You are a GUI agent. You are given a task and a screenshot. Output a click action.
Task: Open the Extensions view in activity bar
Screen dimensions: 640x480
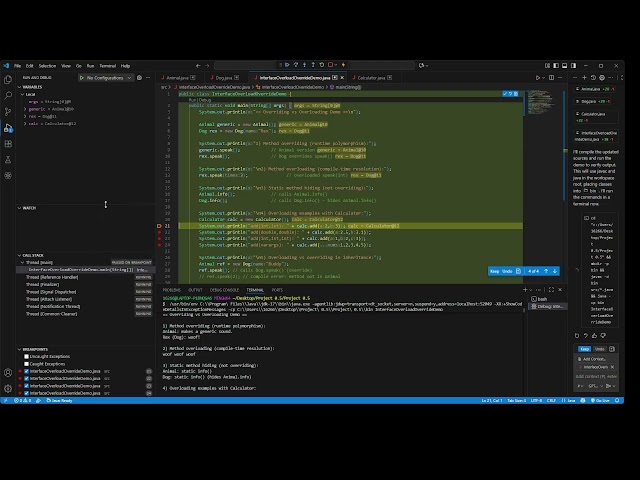[7, 144]
